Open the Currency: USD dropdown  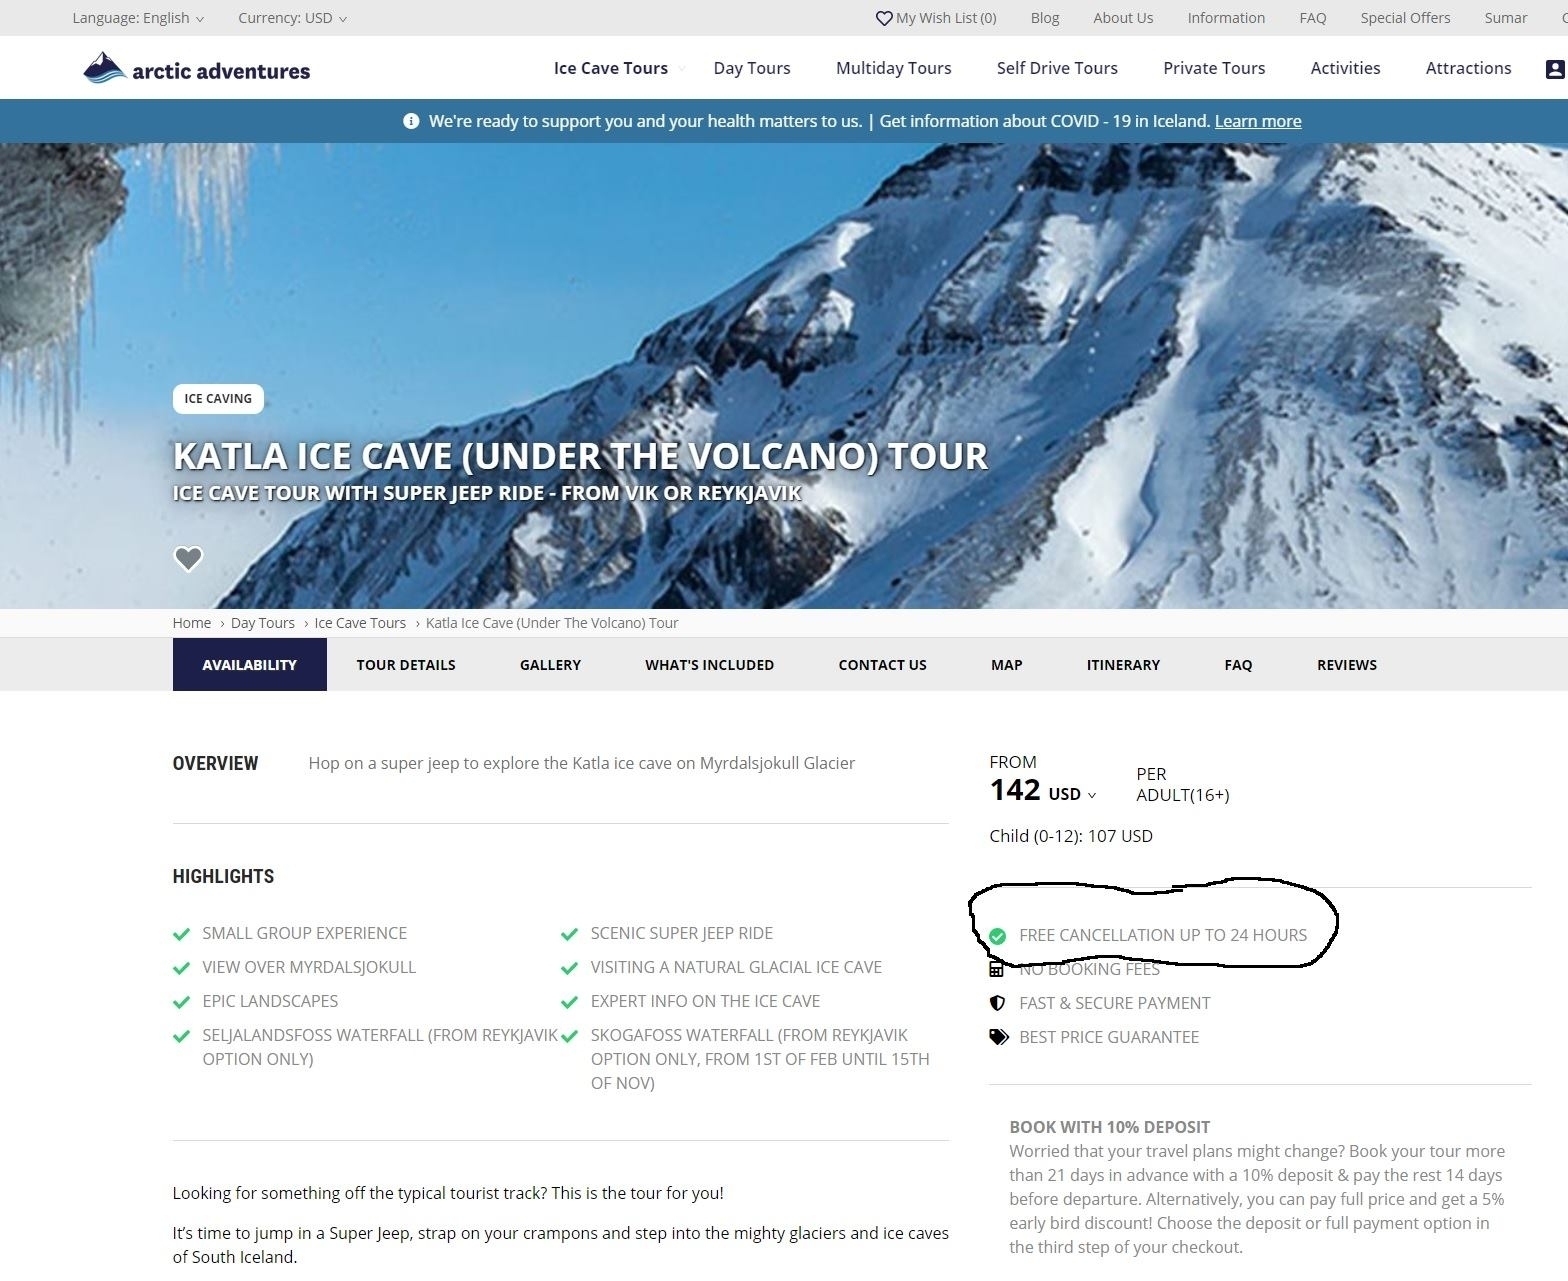[292, 18]
